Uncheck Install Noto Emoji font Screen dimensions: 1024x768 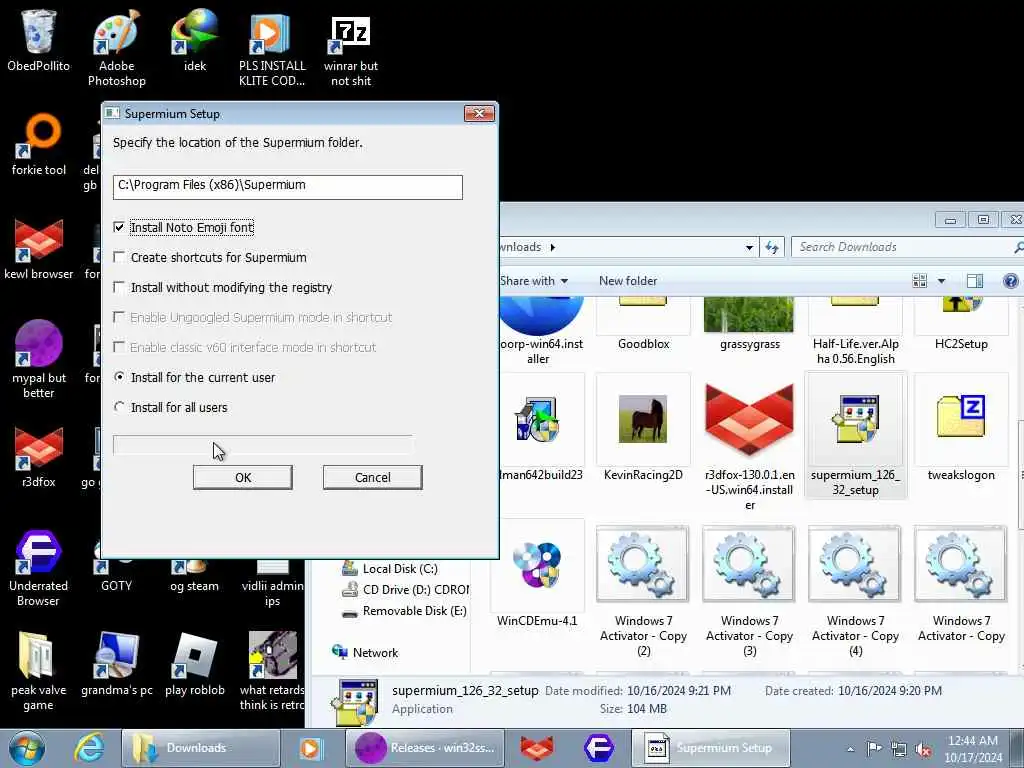pos(119,227)
